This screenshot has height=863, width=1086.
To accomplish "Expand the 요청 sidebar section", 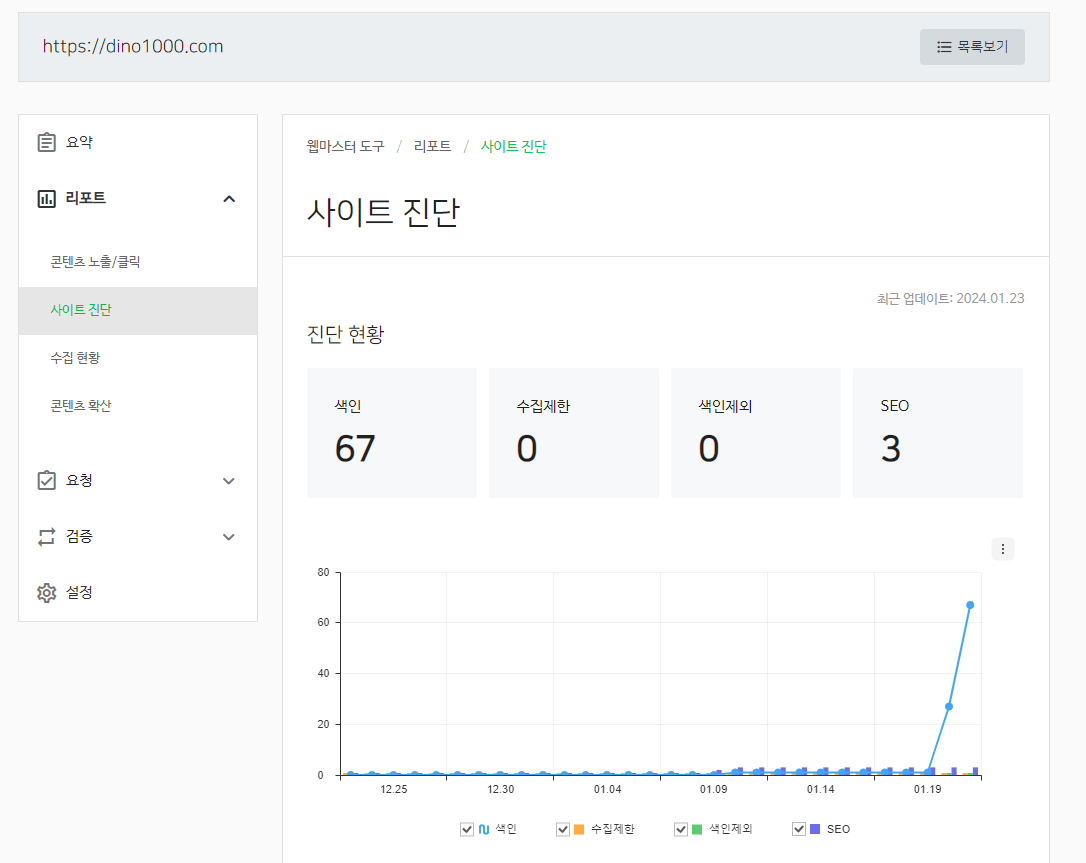I will tap(229, 480).
